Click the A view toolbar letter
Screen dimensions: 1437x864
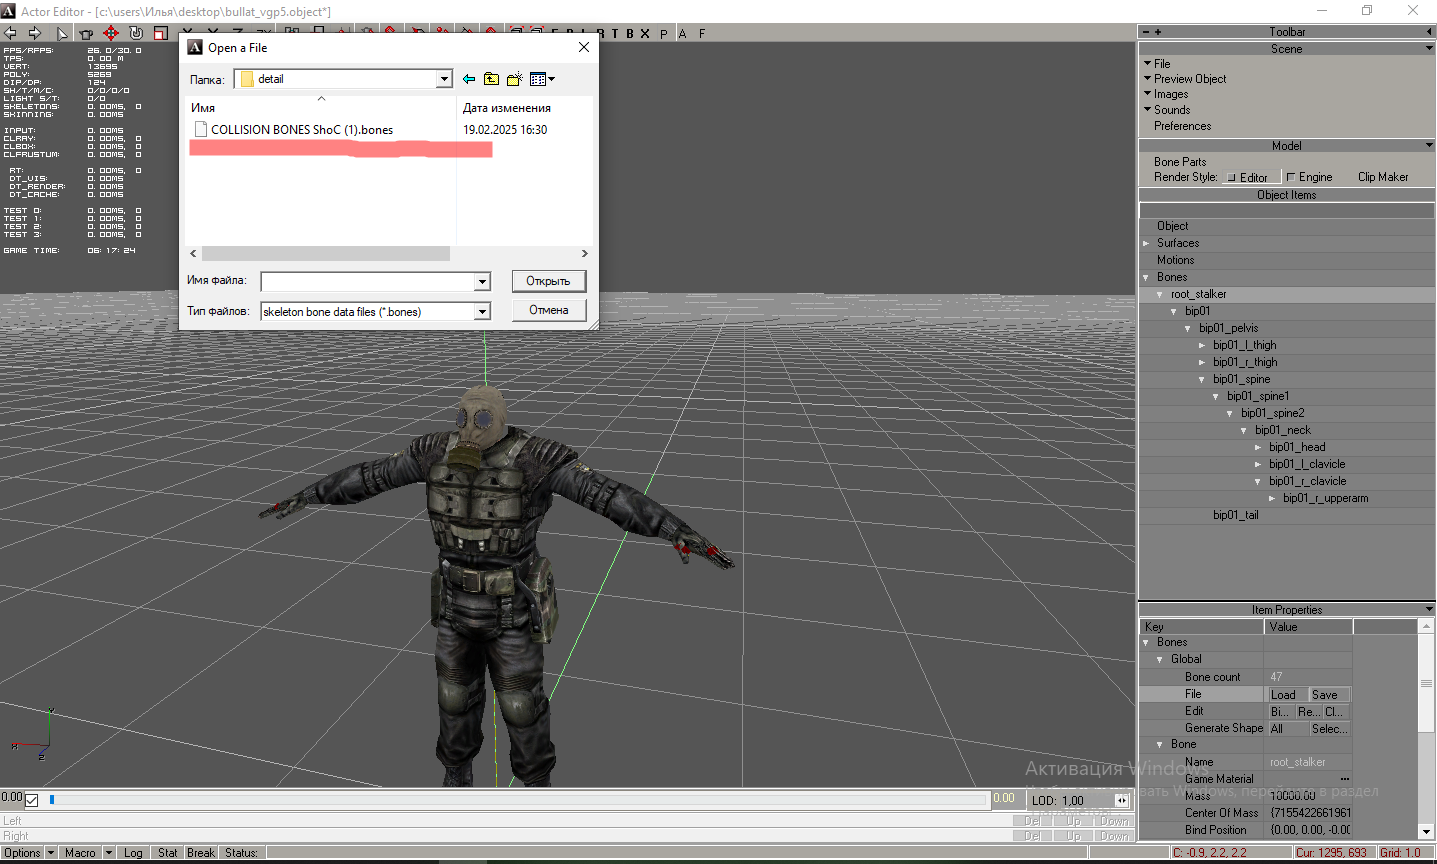(x=683, y=33)
